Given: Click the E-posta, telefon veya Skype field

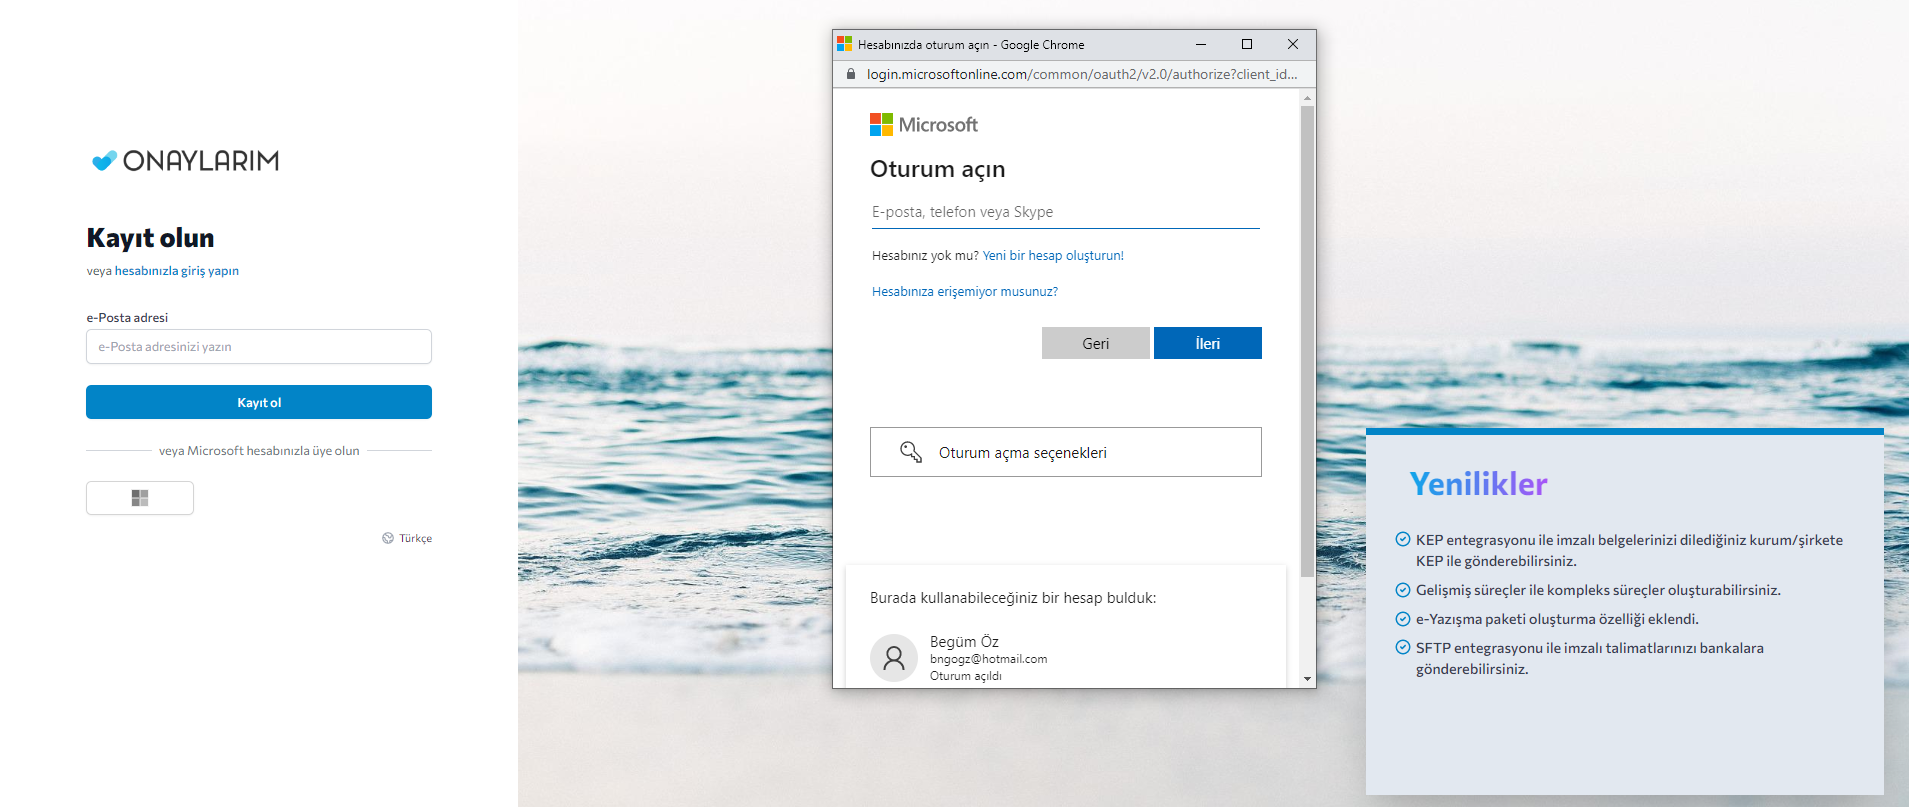Looking at the screenshot, I should [x=1064, y=212].
